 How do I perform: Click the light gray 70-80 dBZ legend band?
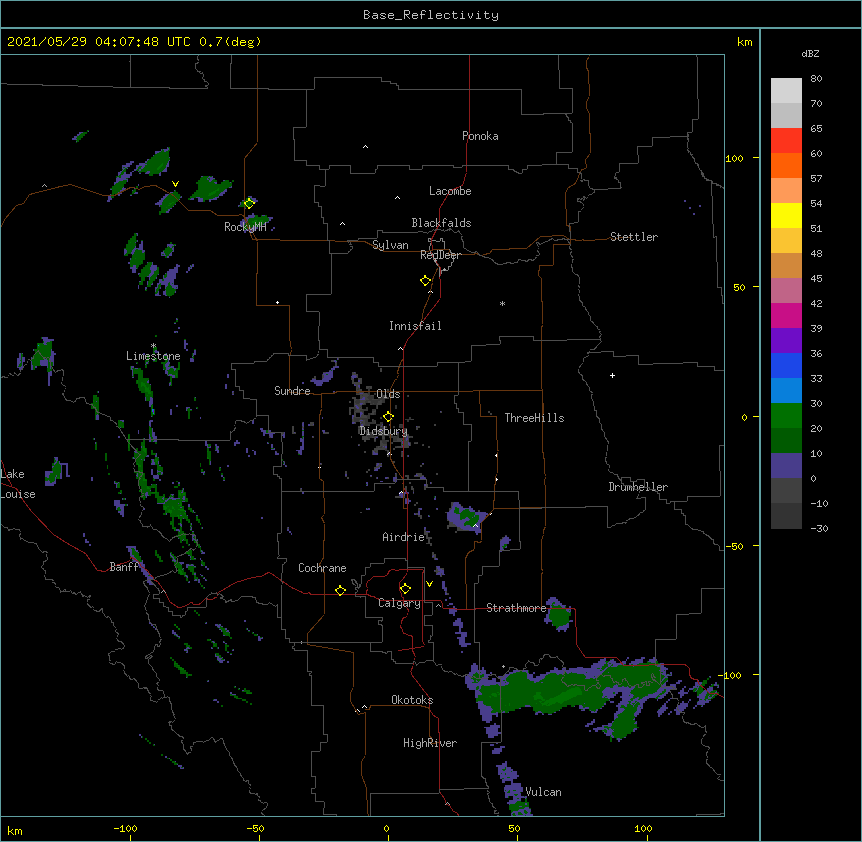pos(786,90)
